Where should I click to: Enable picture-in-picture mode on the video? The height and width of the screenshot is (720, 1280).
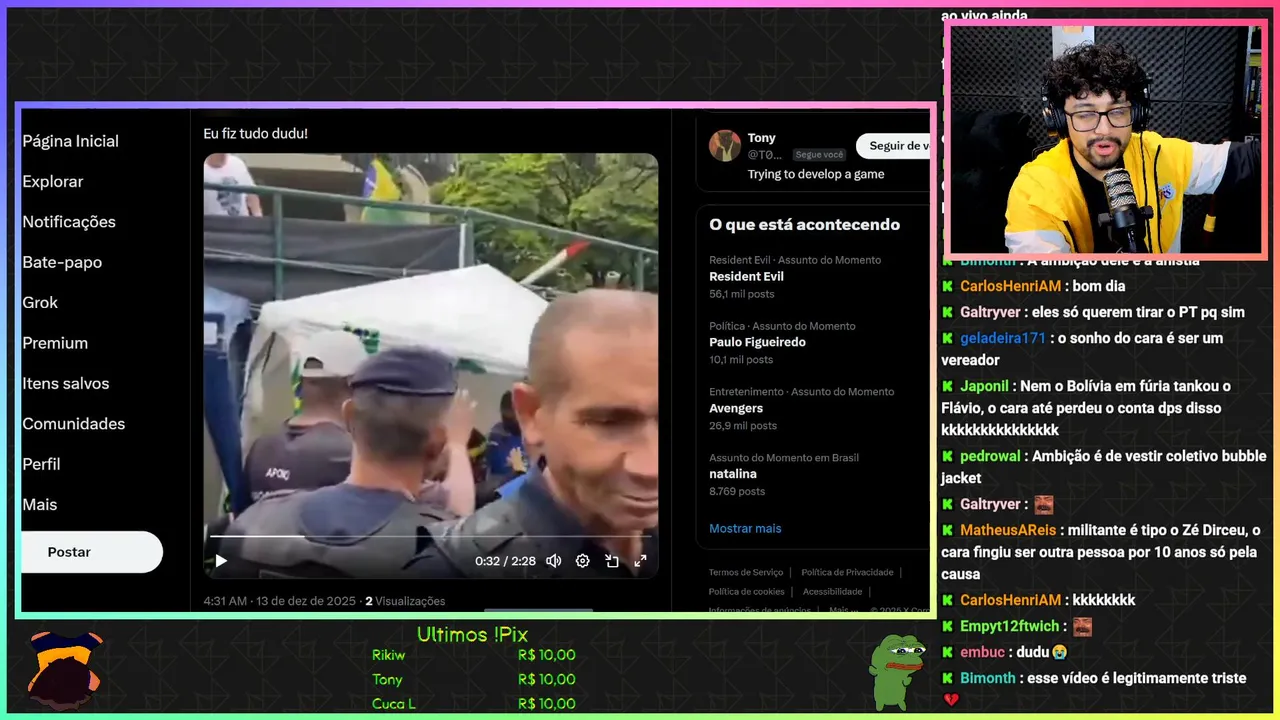tap(612, 561)
